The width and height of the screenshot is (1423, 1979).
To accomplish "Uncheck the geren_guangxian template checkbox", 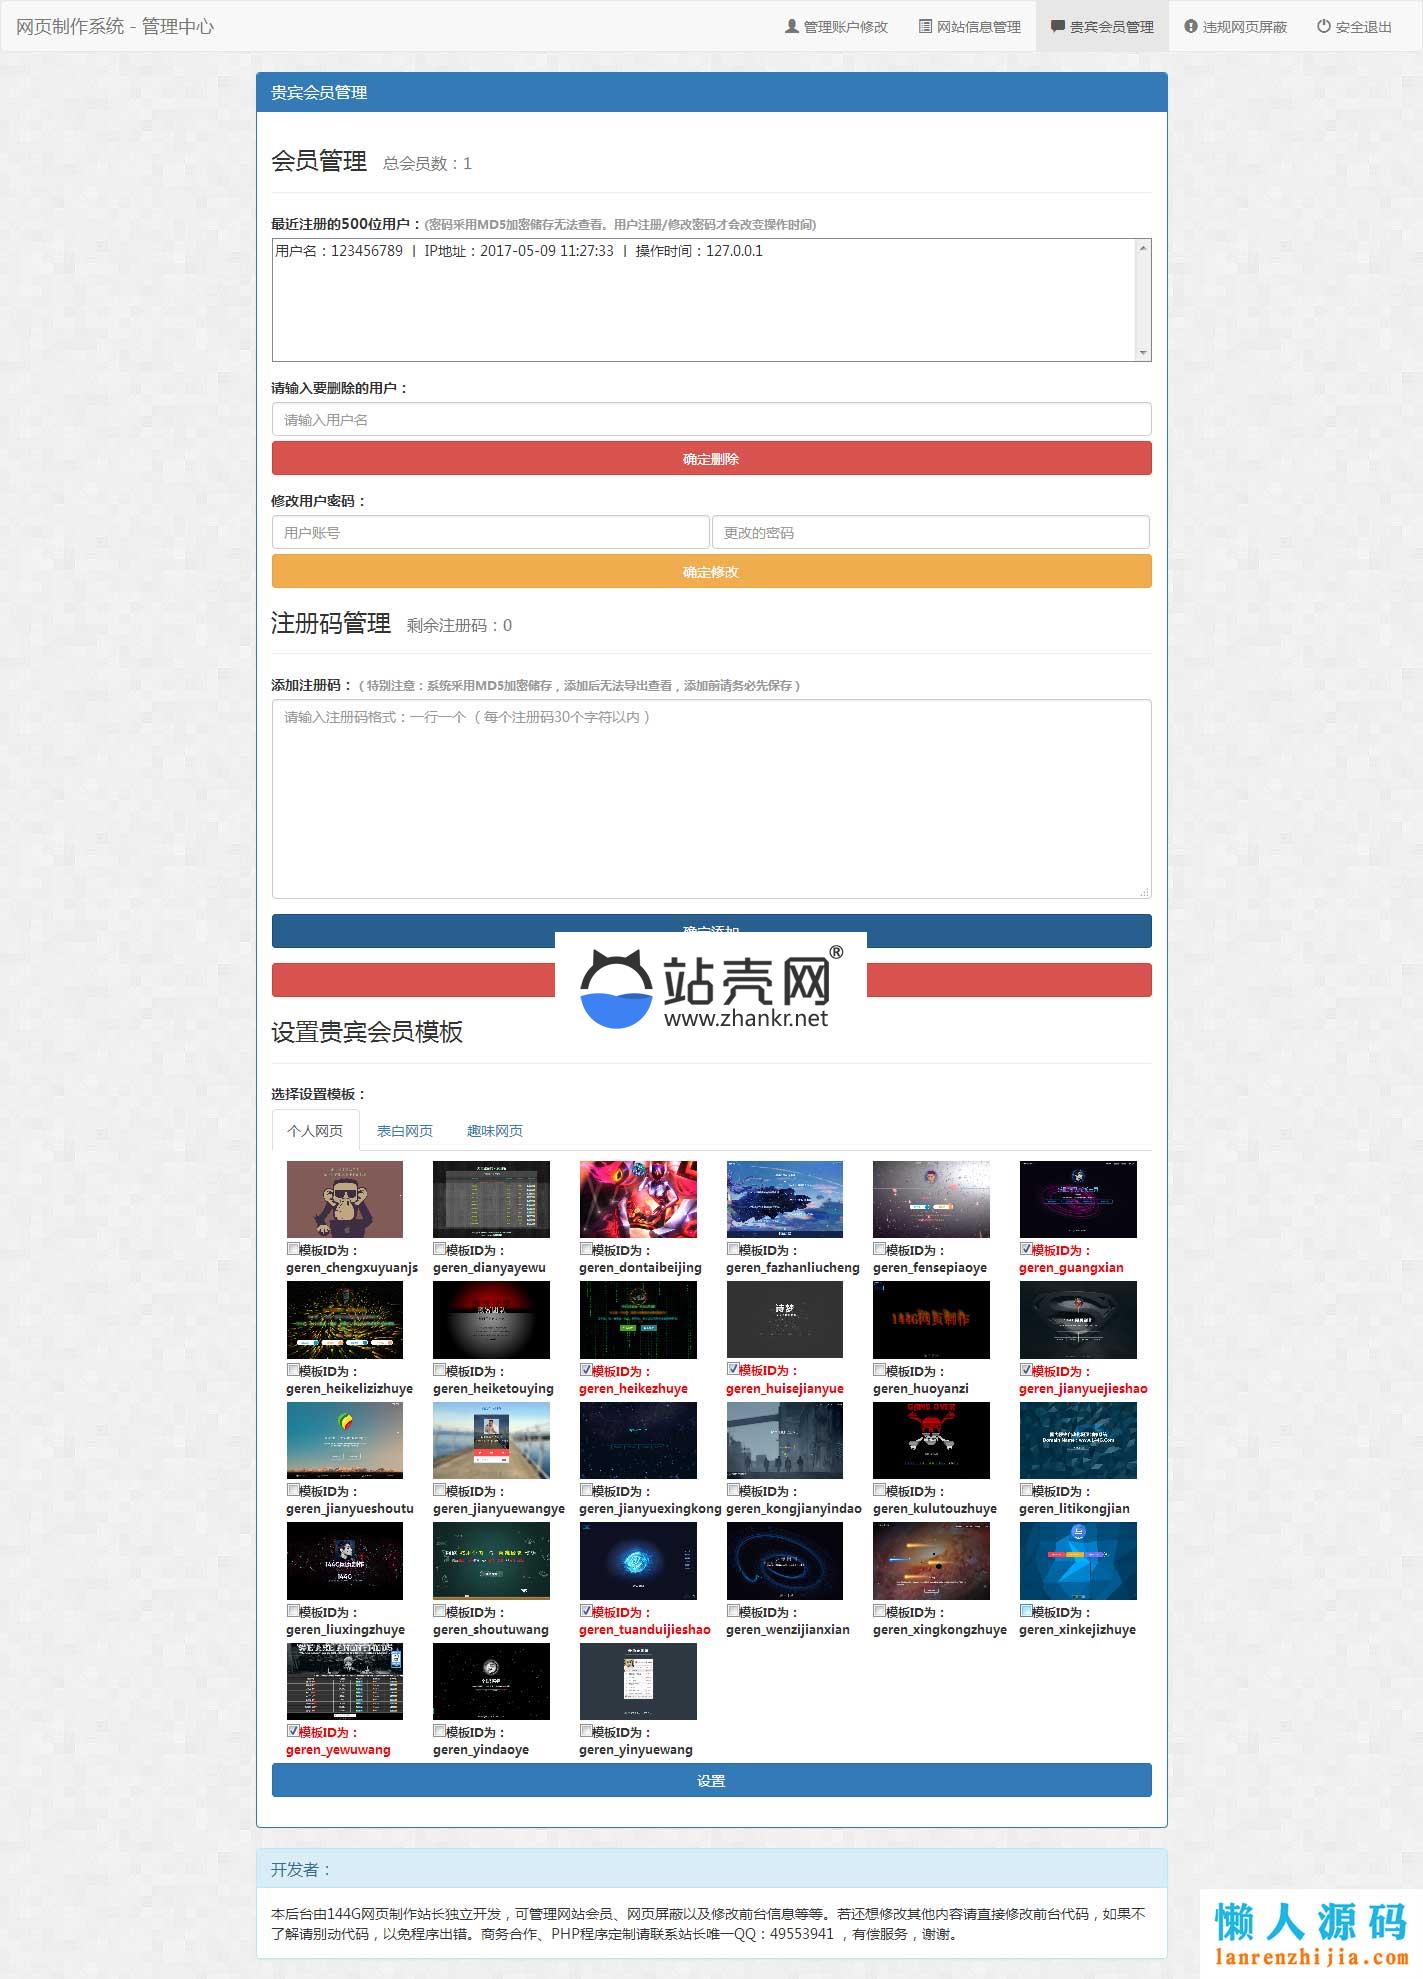I will tap(1026, 1249).
